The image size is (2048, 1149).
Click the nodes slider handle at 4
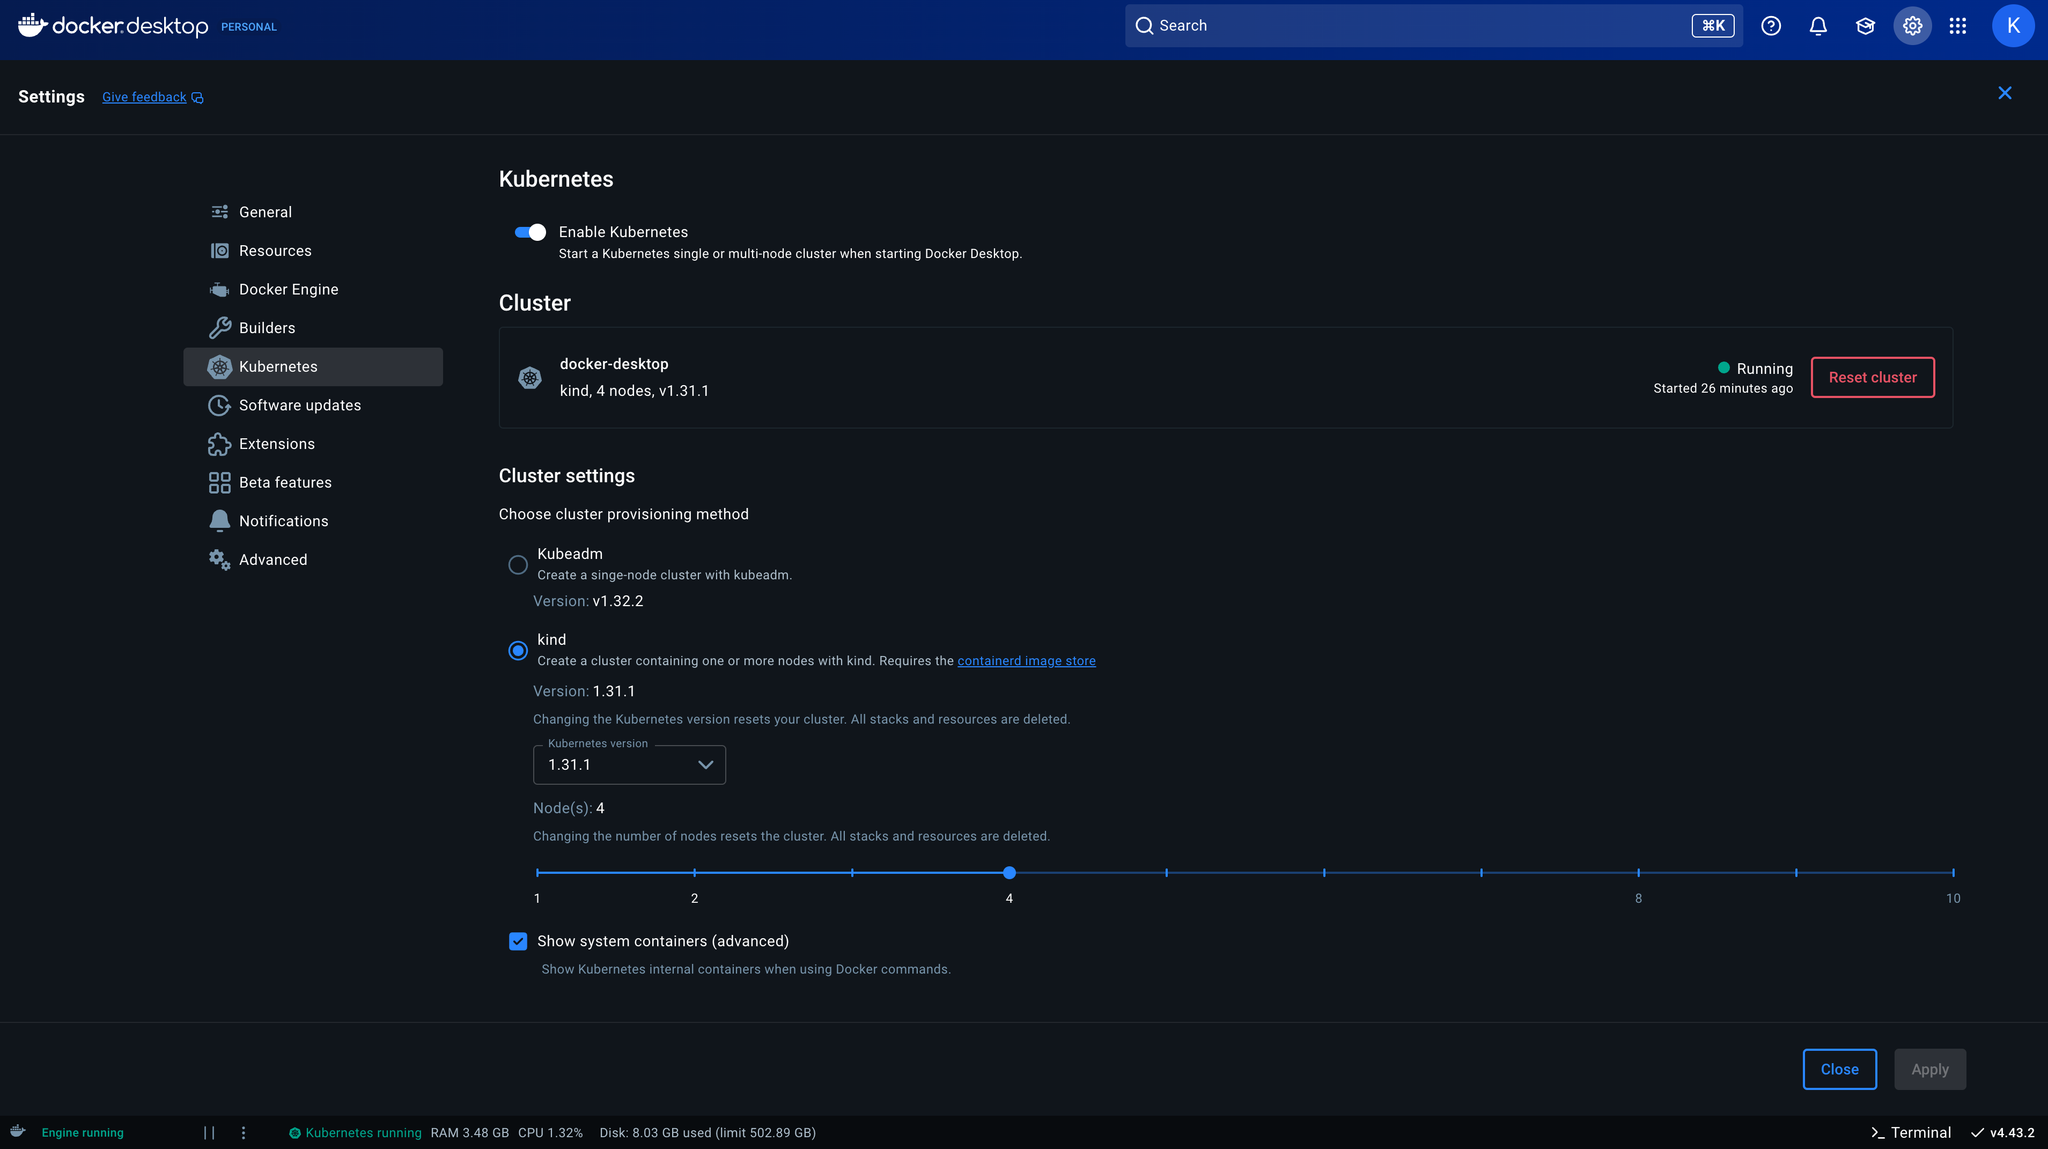[1009, 873]
